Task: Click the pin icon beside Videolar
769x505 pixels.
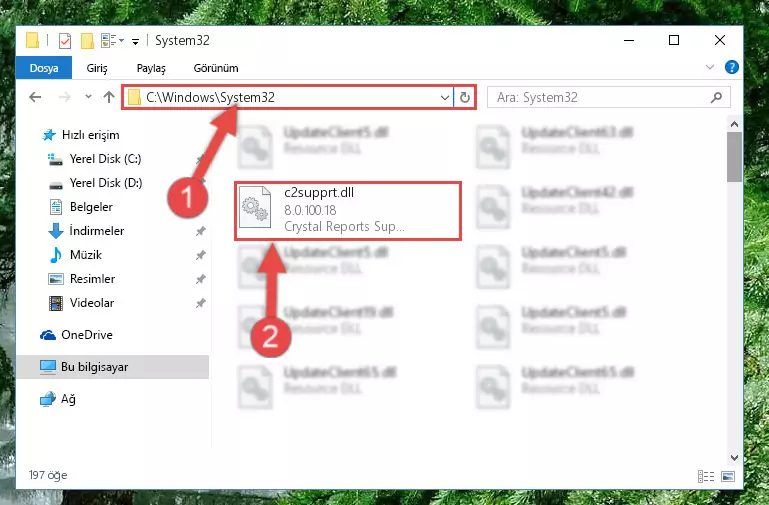Action: click(x=201, y=303)
